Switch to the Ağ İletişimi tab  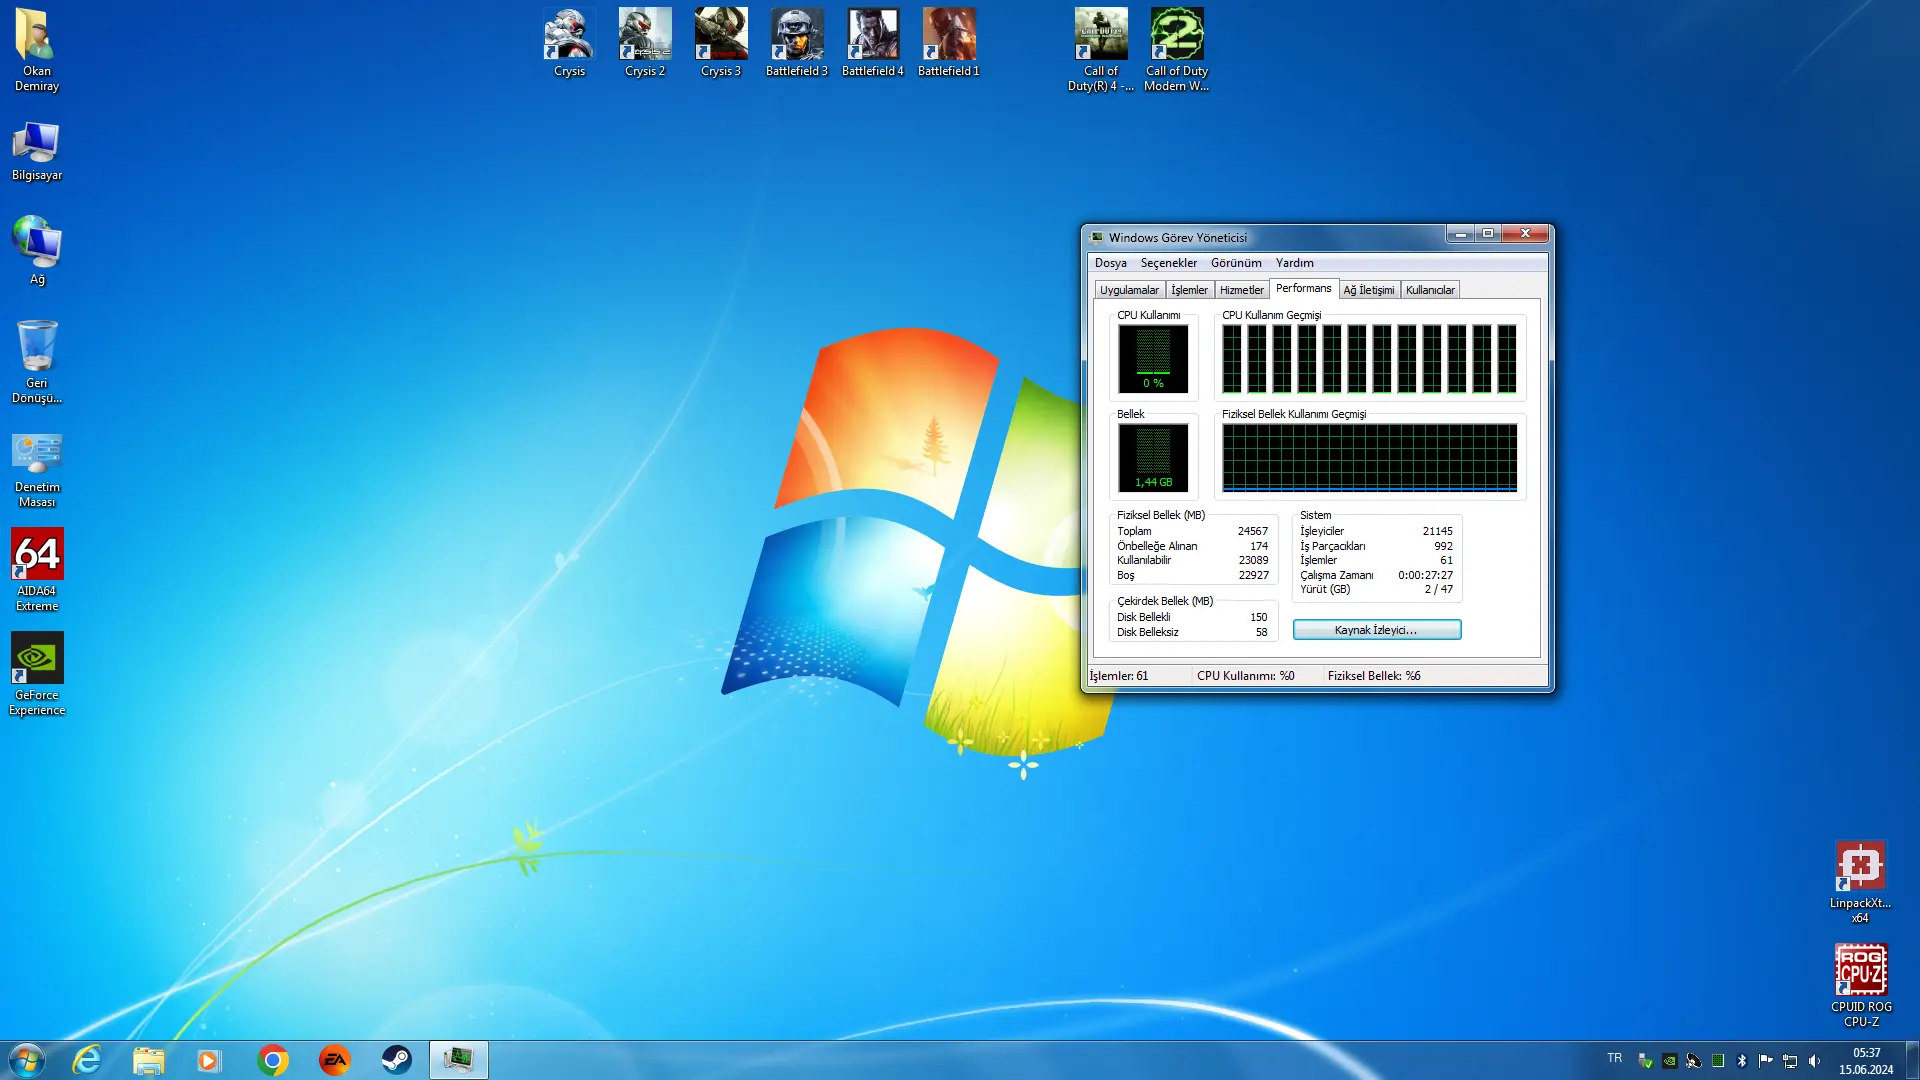[x=1368, y=290]
